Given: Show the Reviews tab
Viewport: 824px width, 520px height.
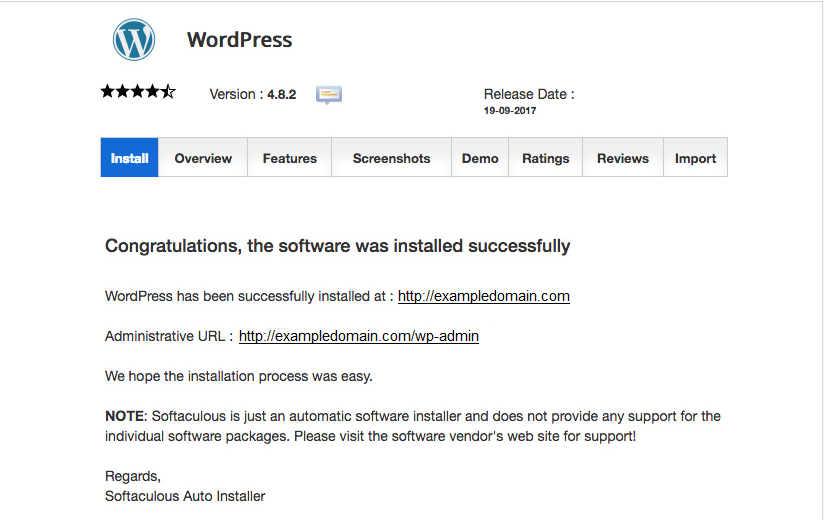Looking at the screenshot, I should [623, 158].
